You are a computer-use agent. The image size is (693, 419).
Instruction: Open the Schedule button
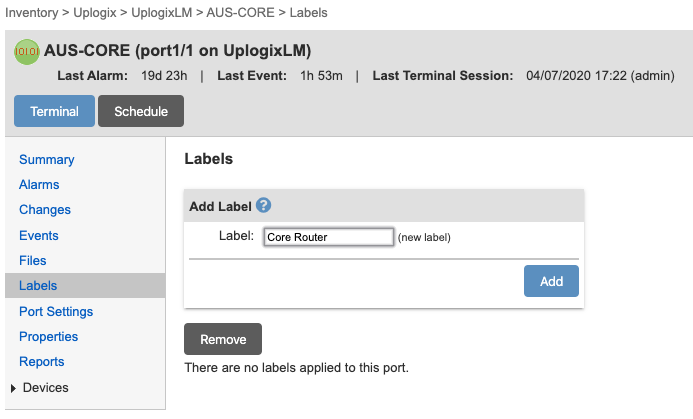(141, 111)
